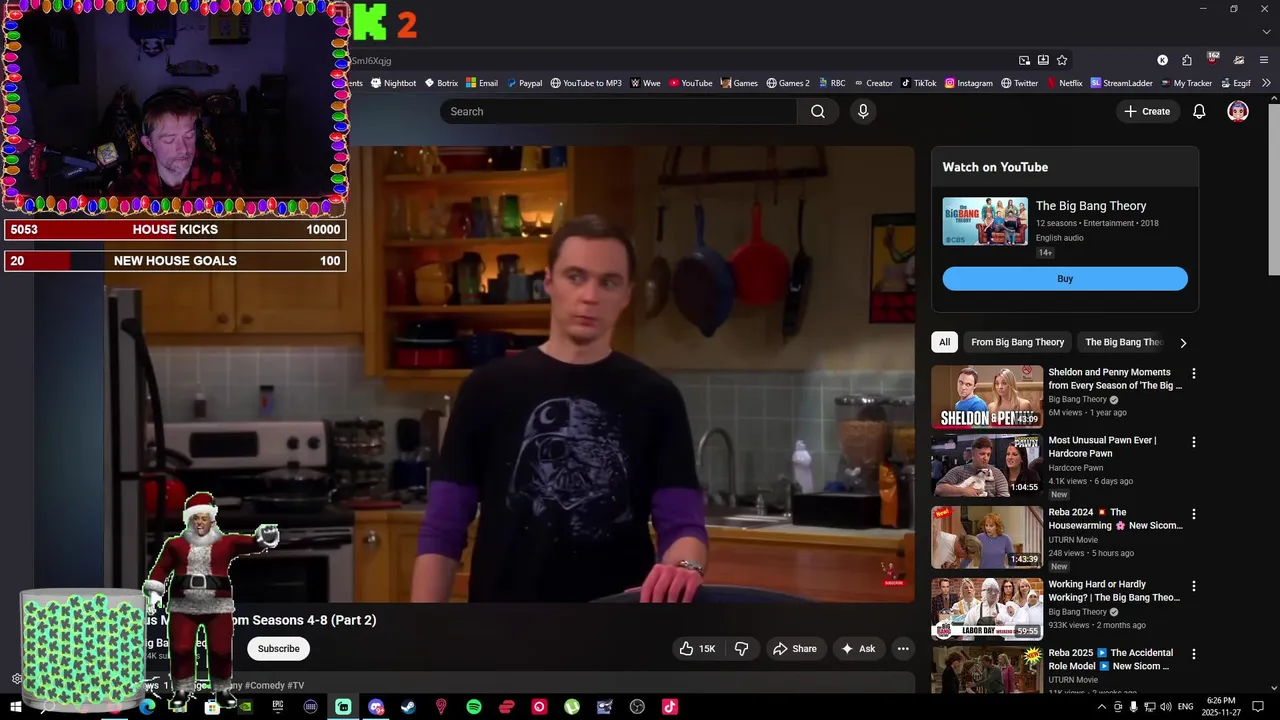Click the picture-in-picture address bar icon
Screen dimensions: 1280x720
coord(1024,60)
